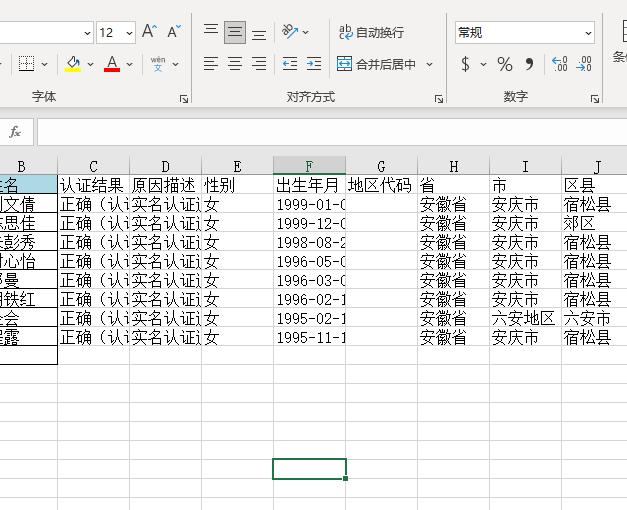Viewport: 627px width, 510px height.
Task: Open the wén phonetic guide tool
Action: coord(158,64)
